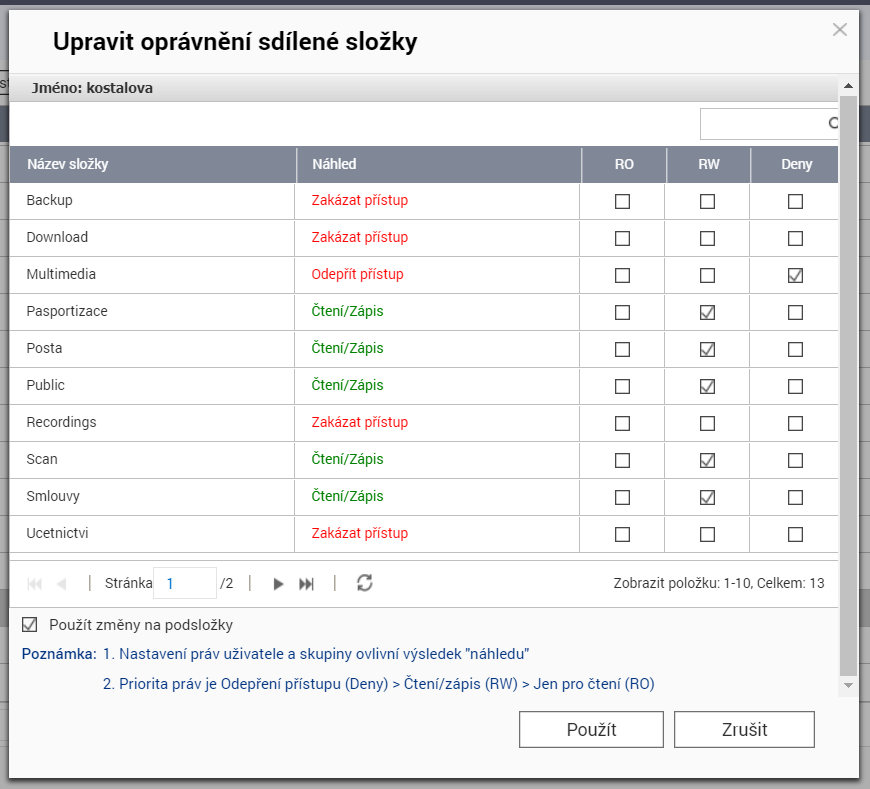Uncheck Deny for Multimedia folder
Image resolution: width=870 pixels, height=789 pixels.
tap(795, 275)
